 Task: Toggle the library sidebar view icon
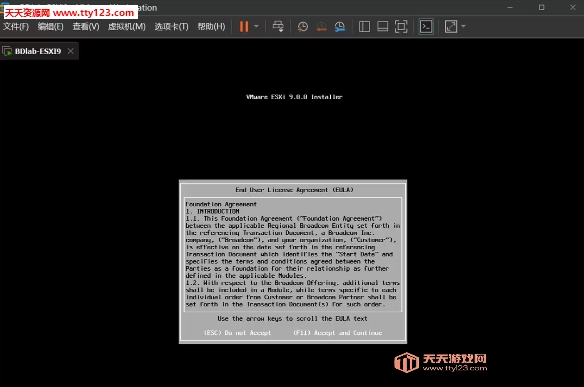pos(364,26)
